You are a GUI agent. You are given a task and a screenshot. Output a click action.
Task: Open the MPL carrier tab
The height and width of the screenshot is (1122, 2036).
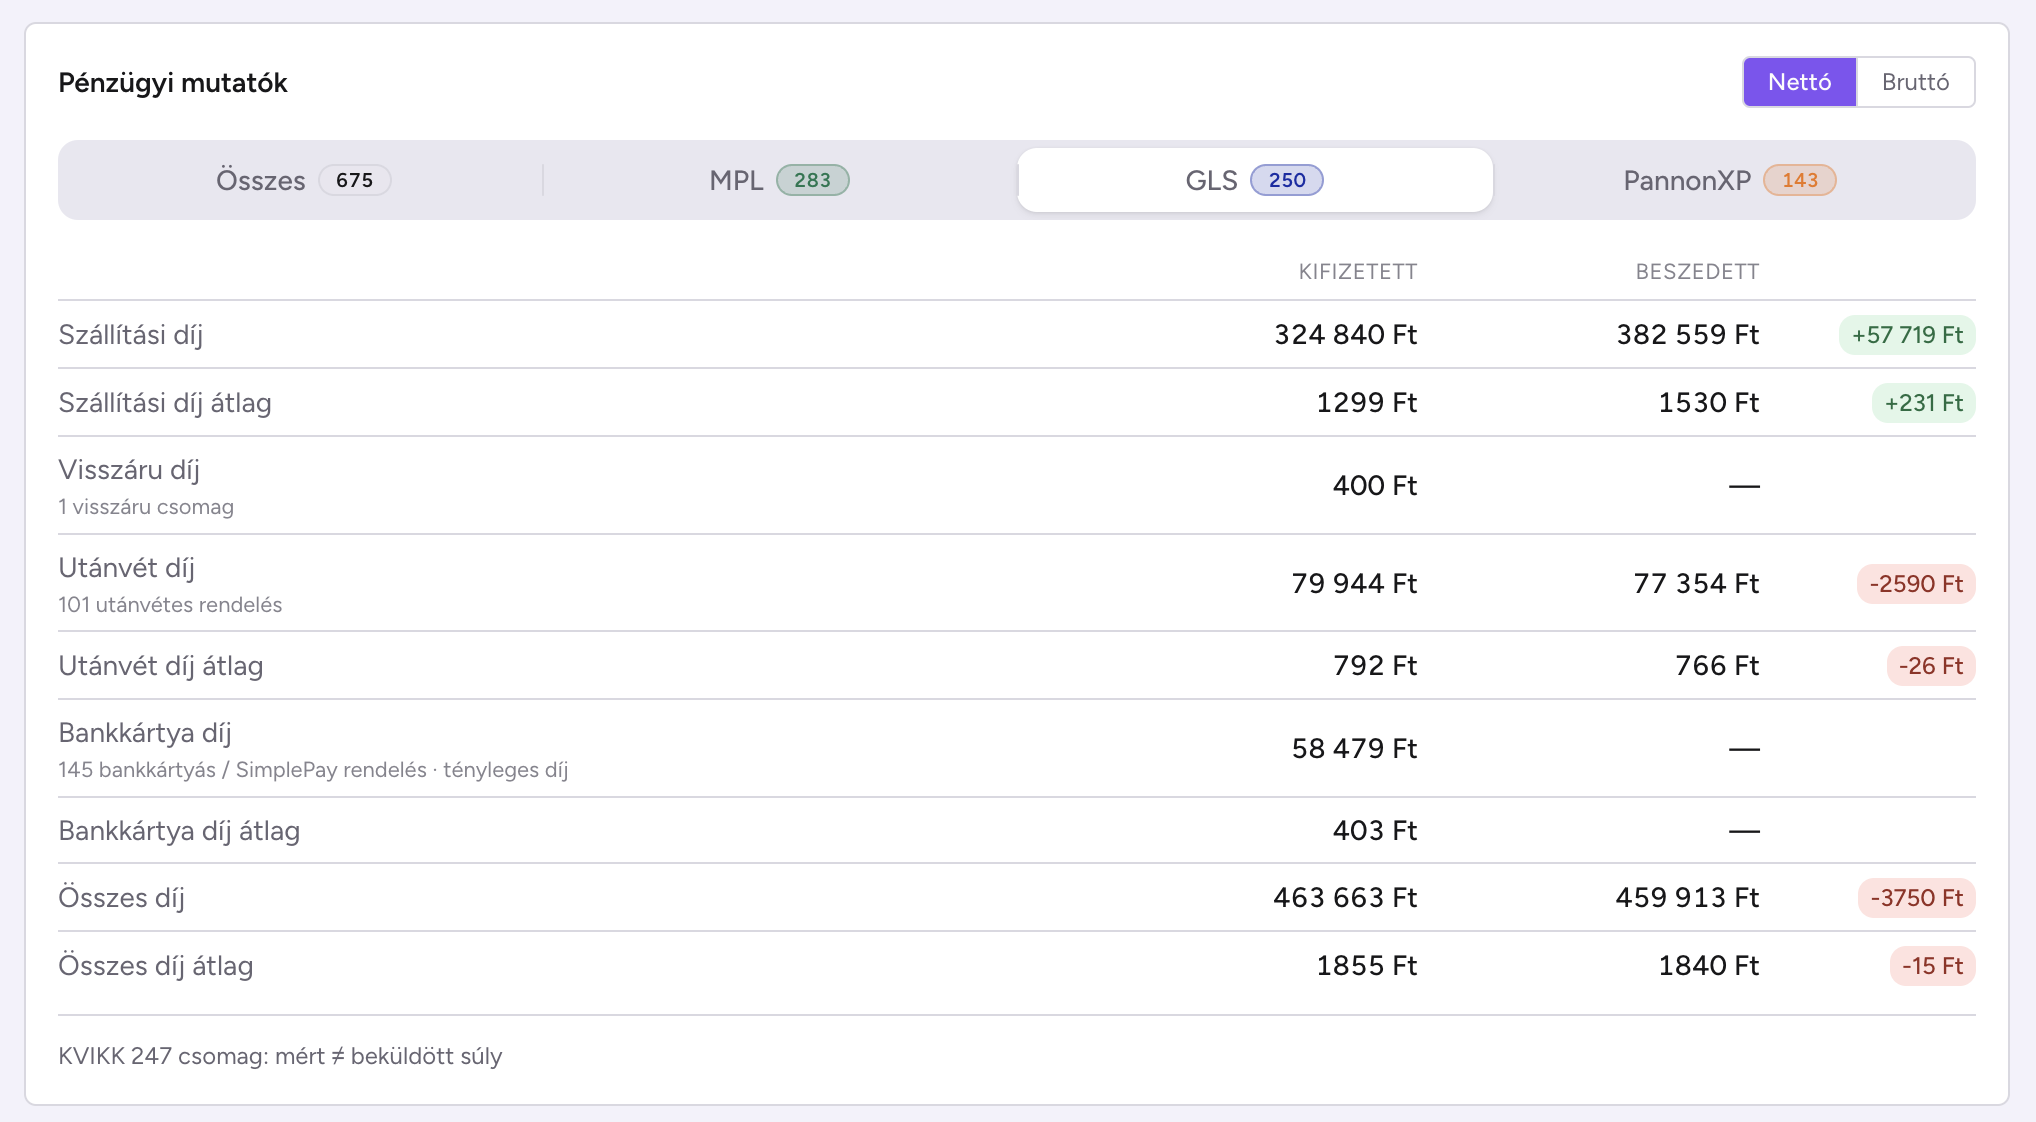point(779,180)
